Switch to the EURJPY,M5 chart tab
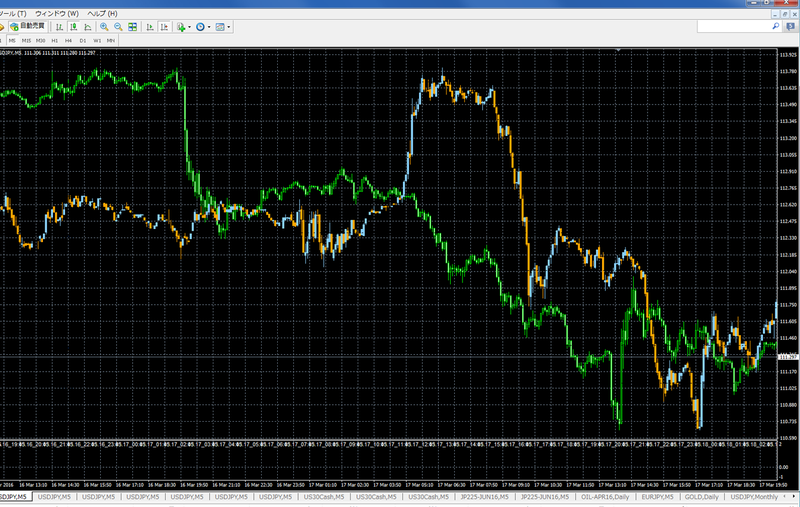 click(x=657, y=496)
